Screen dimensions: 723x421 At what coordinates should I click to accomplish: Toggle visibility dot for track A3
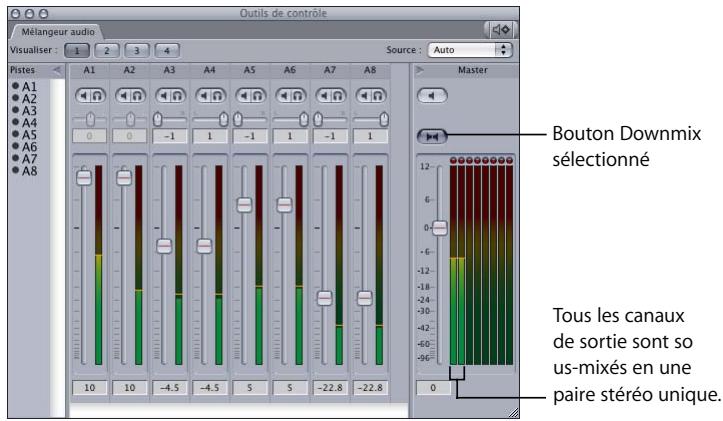(x=15, y=110)
